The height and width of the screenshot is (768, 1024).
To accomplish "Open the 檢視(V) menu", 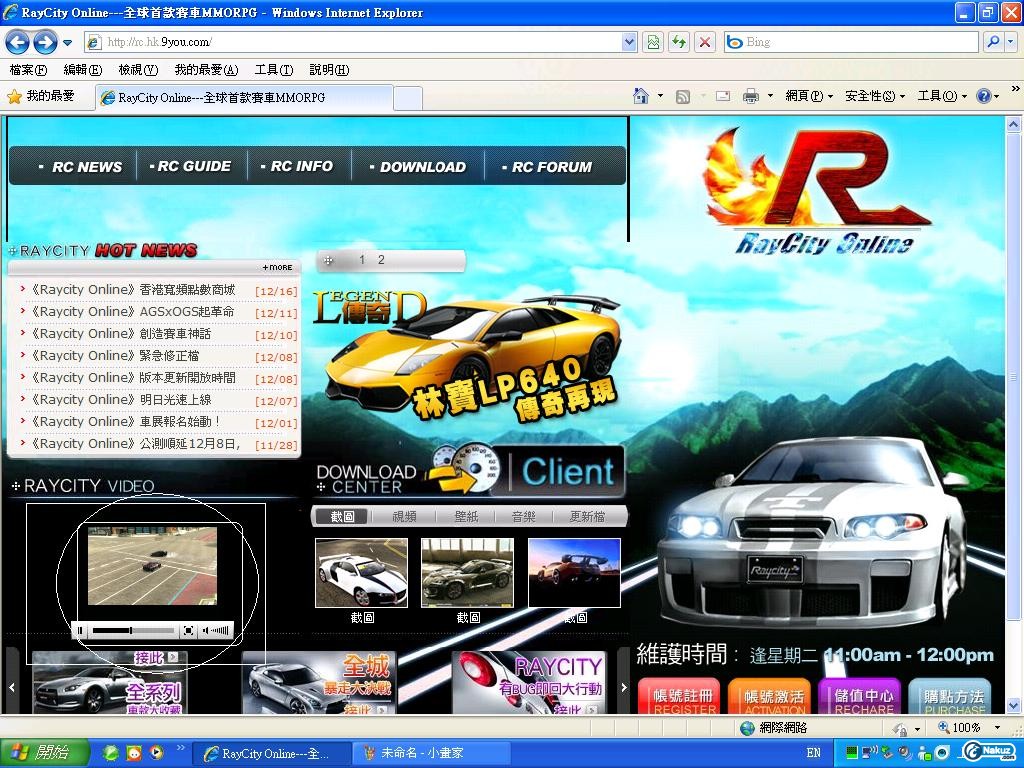I will [138, 70].
